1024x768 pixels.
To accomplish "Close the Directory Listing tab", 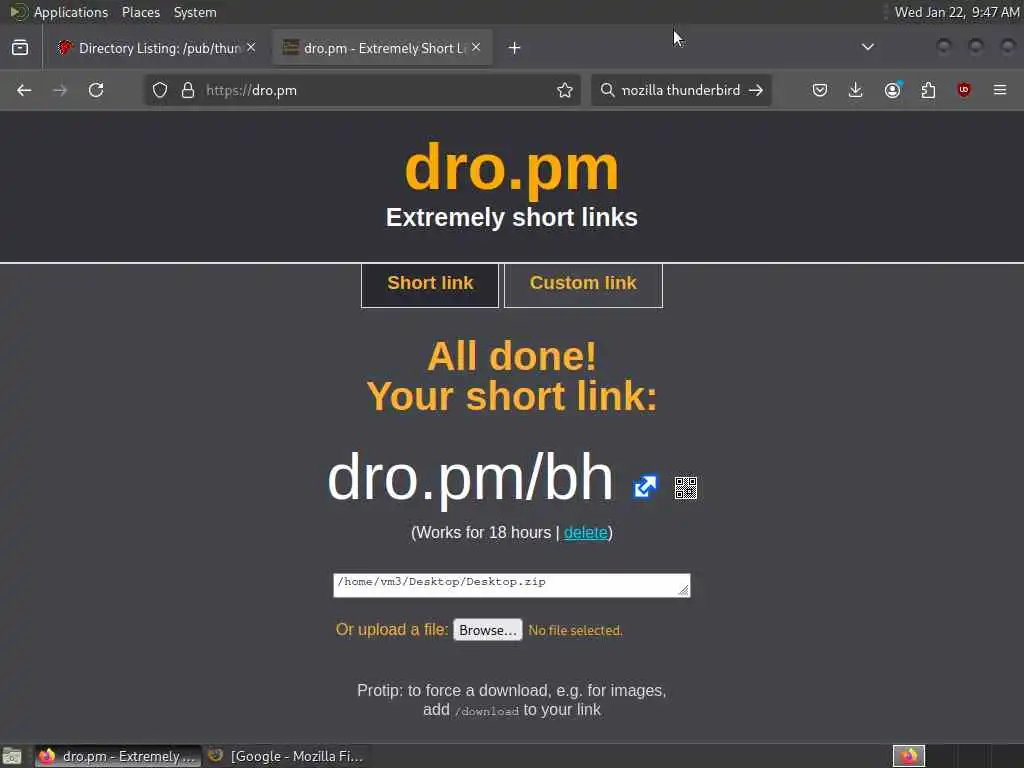I will point(251,47).
